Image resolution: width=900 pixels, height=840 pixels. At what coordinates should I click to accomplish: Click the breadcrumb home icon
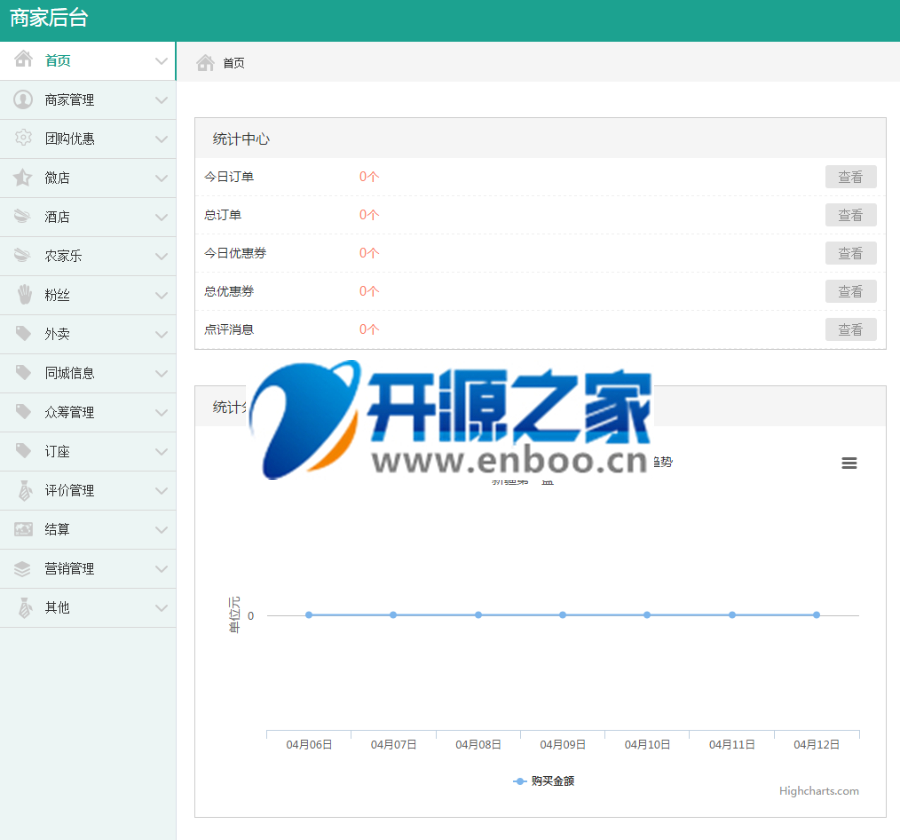click(x=205, y=63)
